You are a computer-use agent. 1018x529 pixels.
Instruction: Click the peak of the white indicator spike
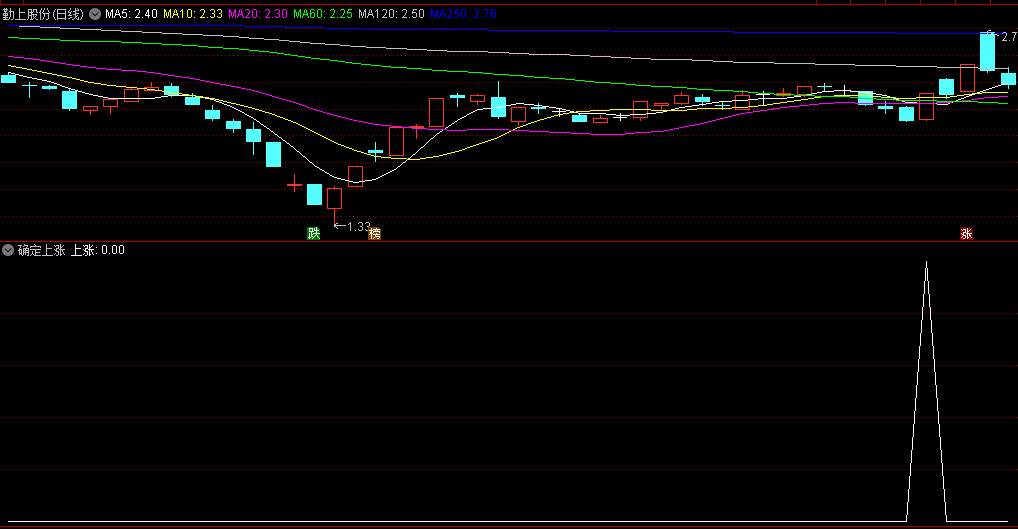tap(926, 262)
